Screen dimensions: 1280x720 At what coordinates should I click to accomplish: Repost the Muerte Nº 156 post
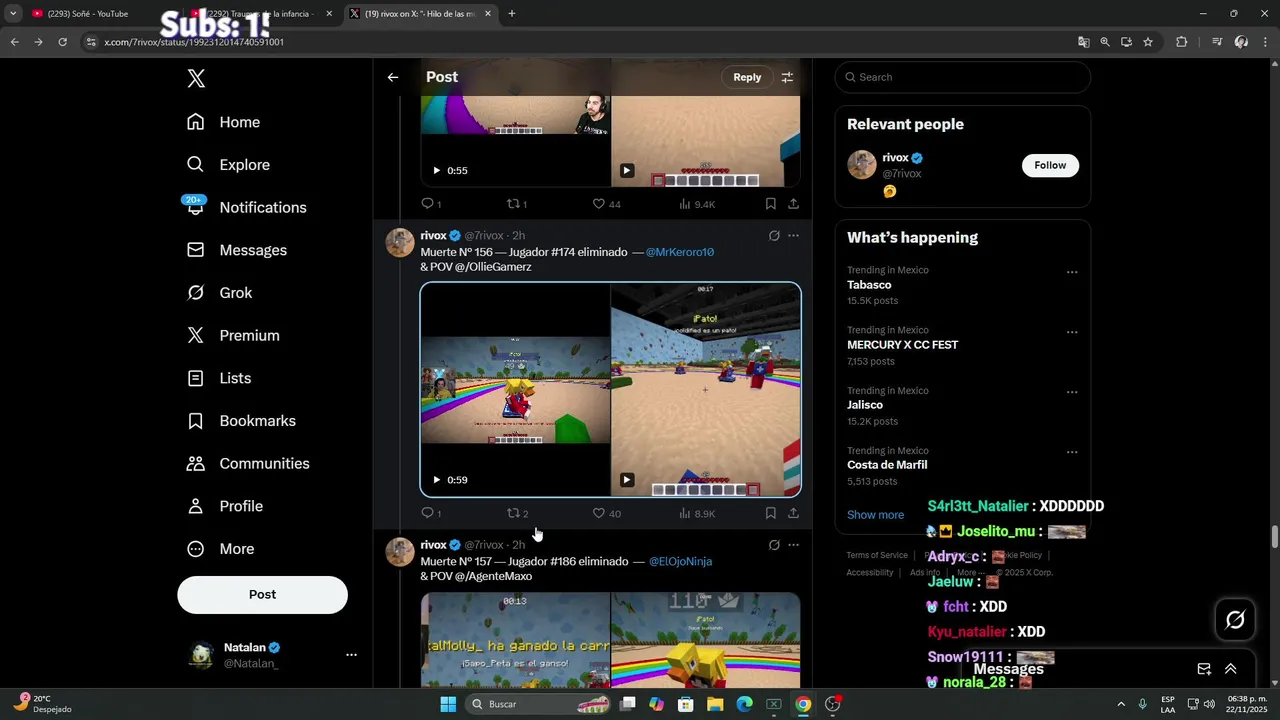click(x=517, y=513)
